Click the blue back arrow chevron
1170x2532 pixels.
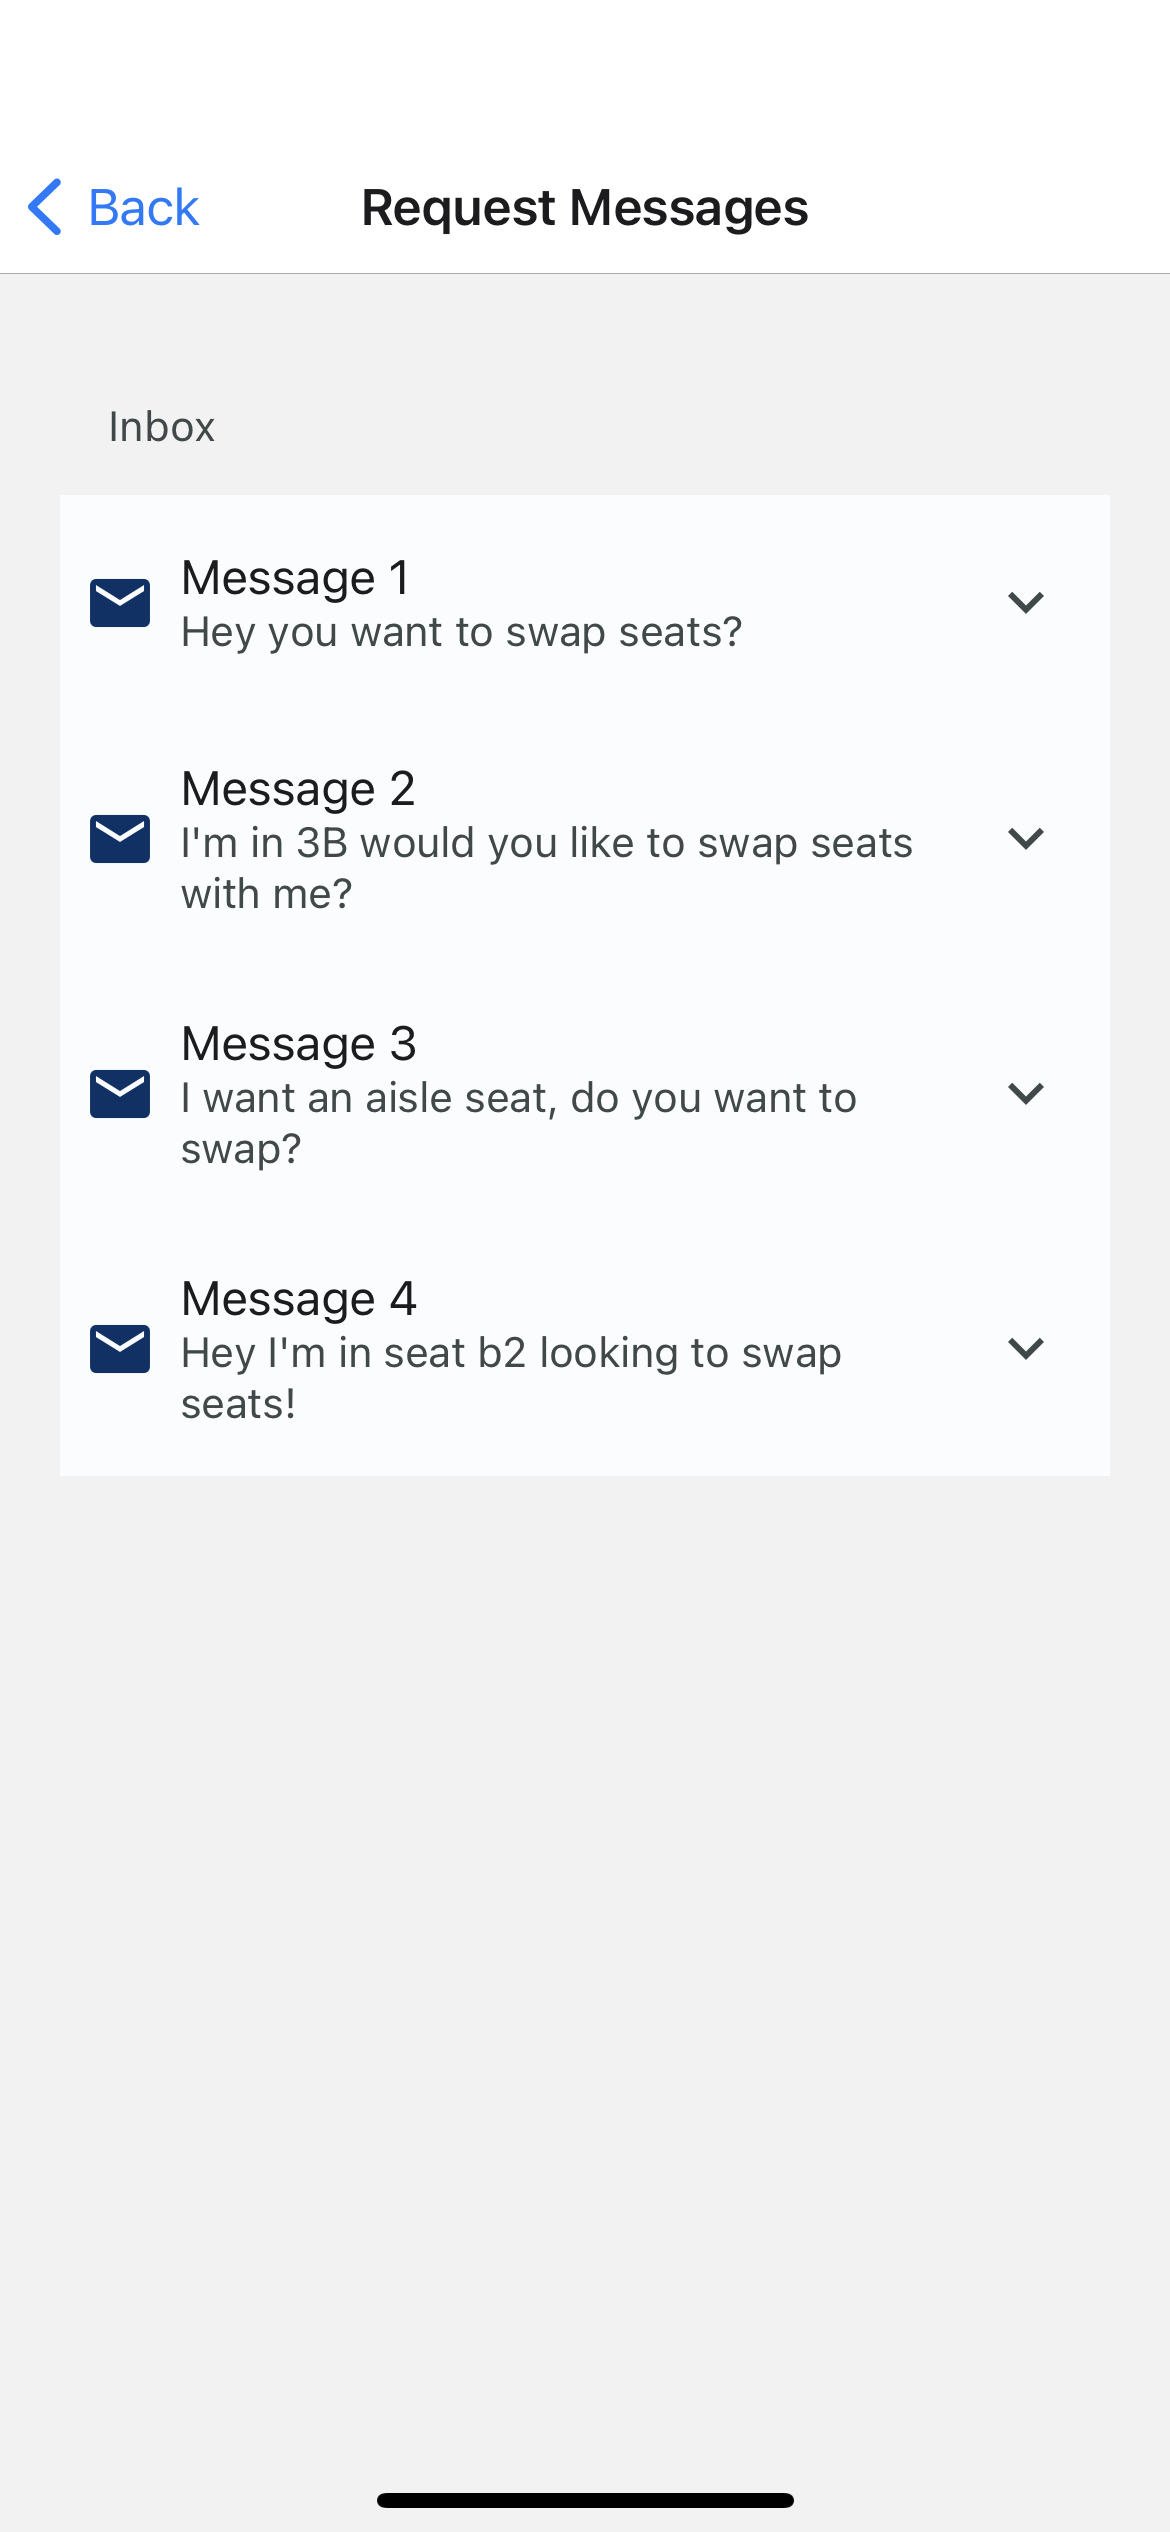(x=46, y=207)
